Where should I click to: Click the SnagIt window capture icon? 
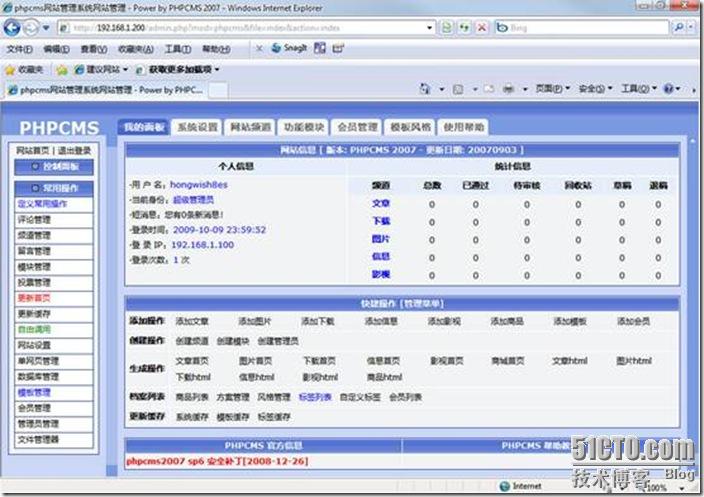320,48
